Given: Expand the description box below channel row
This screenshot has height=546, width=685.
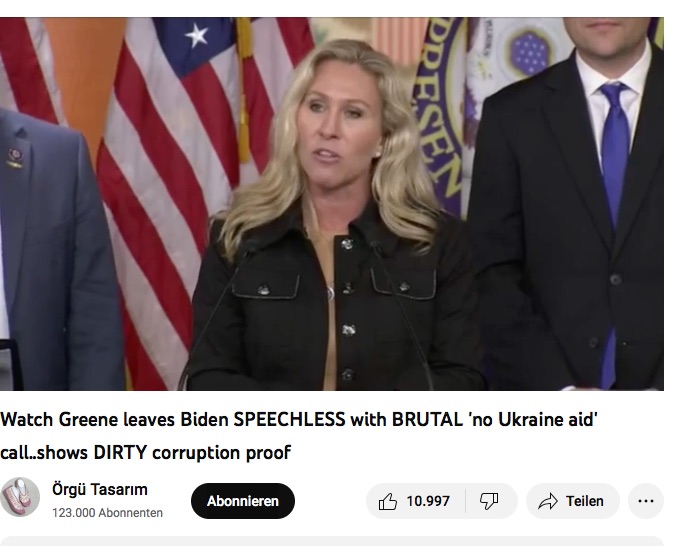Looking at the screenshot, I should 332,541.
